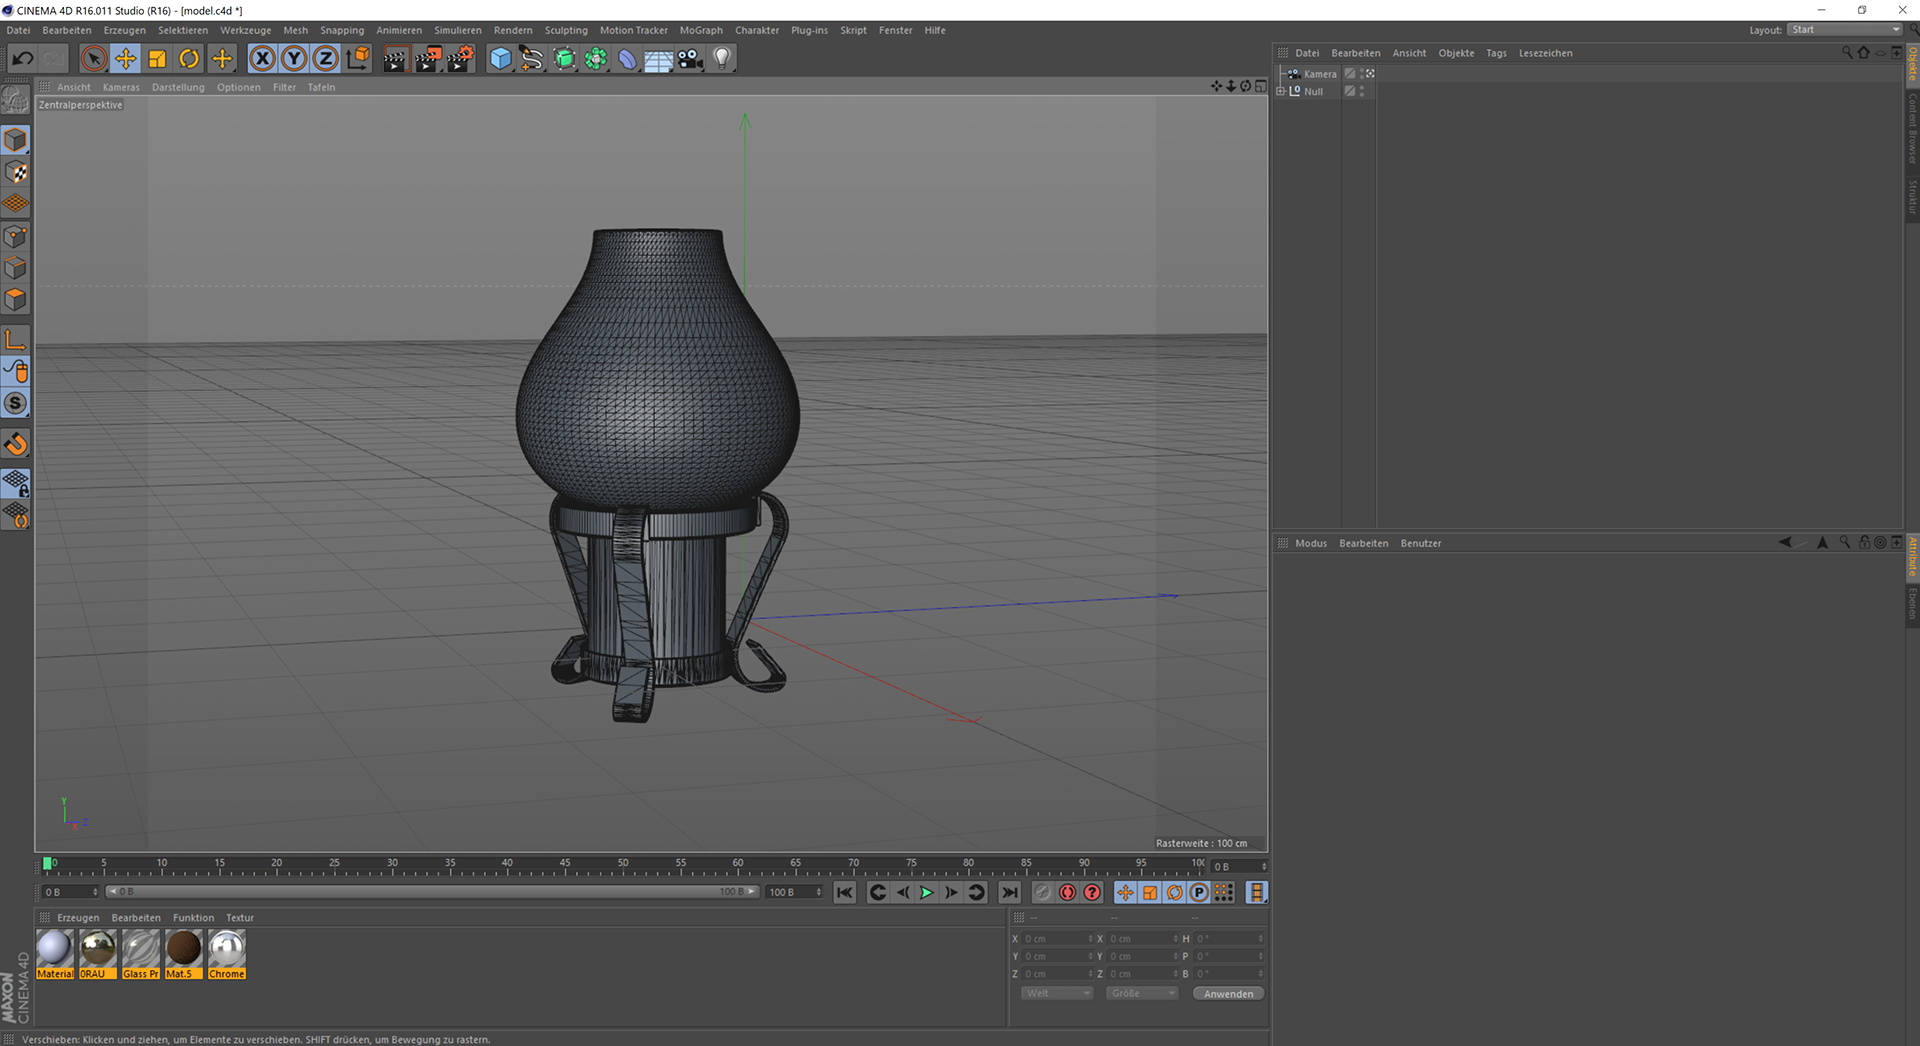Open the Layout Start dropdown
This screenshot has height=1046, width=1920.
(1845, 30)
